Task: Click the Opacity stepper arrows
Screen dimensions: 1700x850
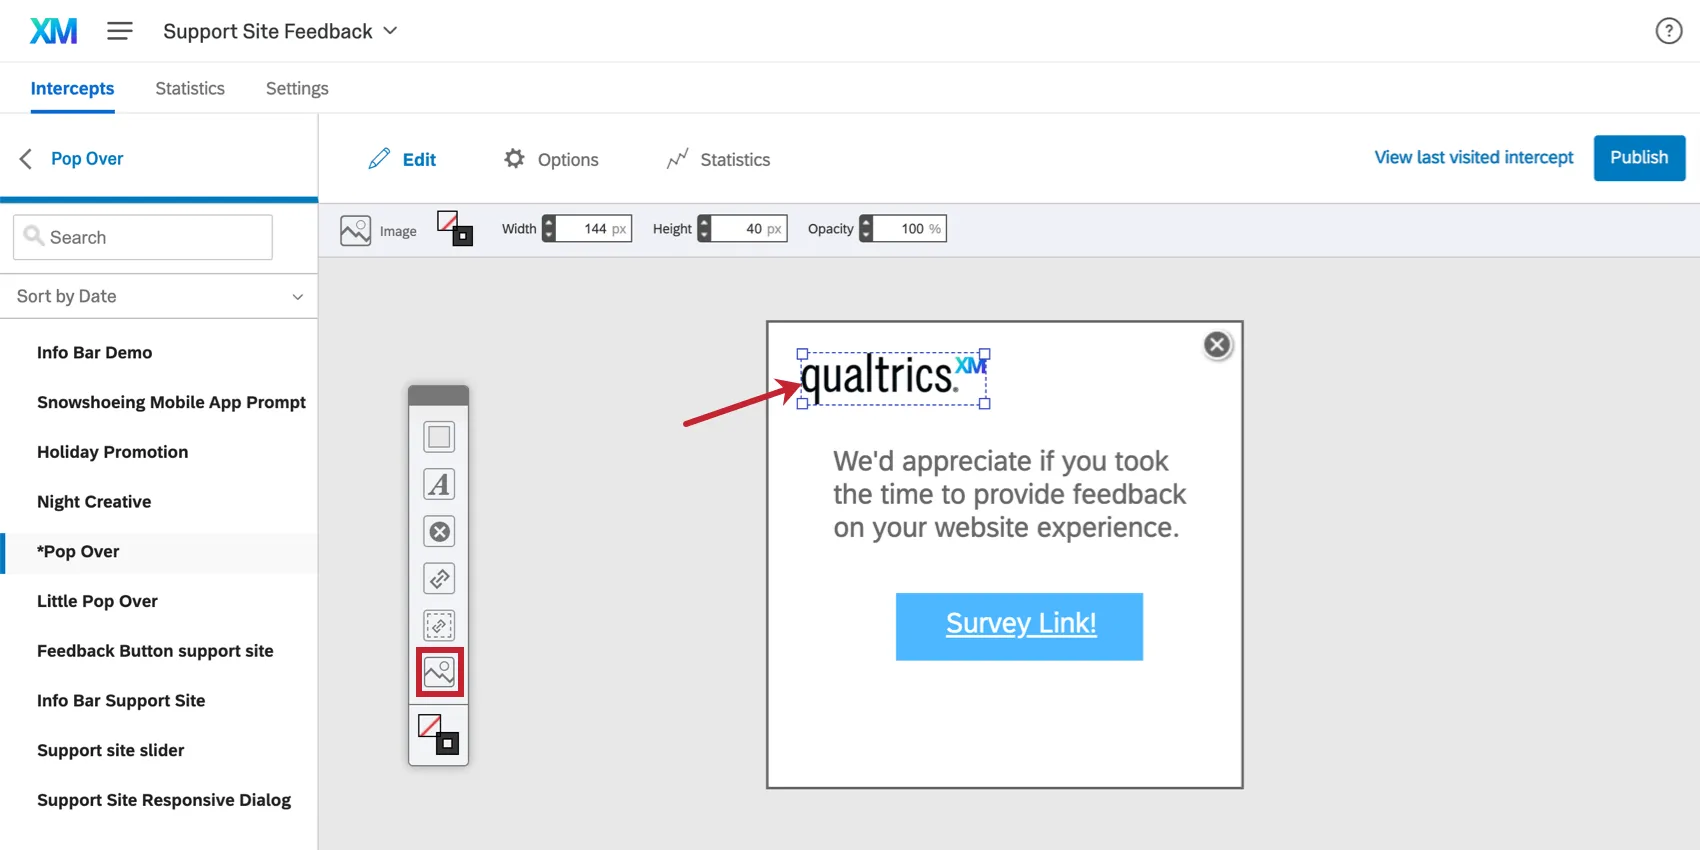Action: pyautogui.click(x=866, y=229)
